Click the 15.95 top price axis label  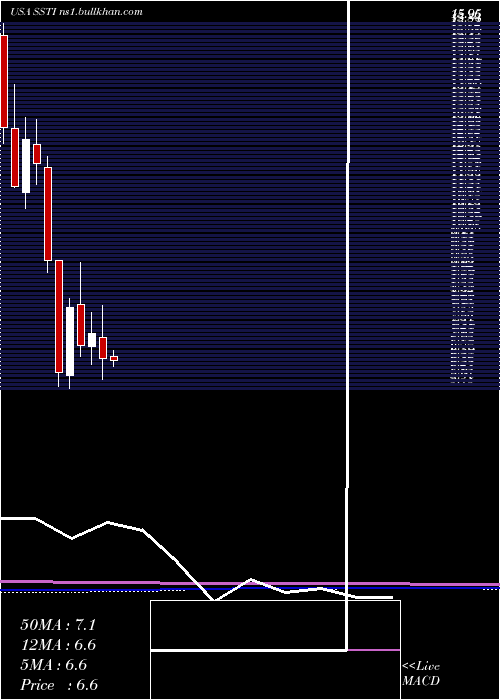467,14
